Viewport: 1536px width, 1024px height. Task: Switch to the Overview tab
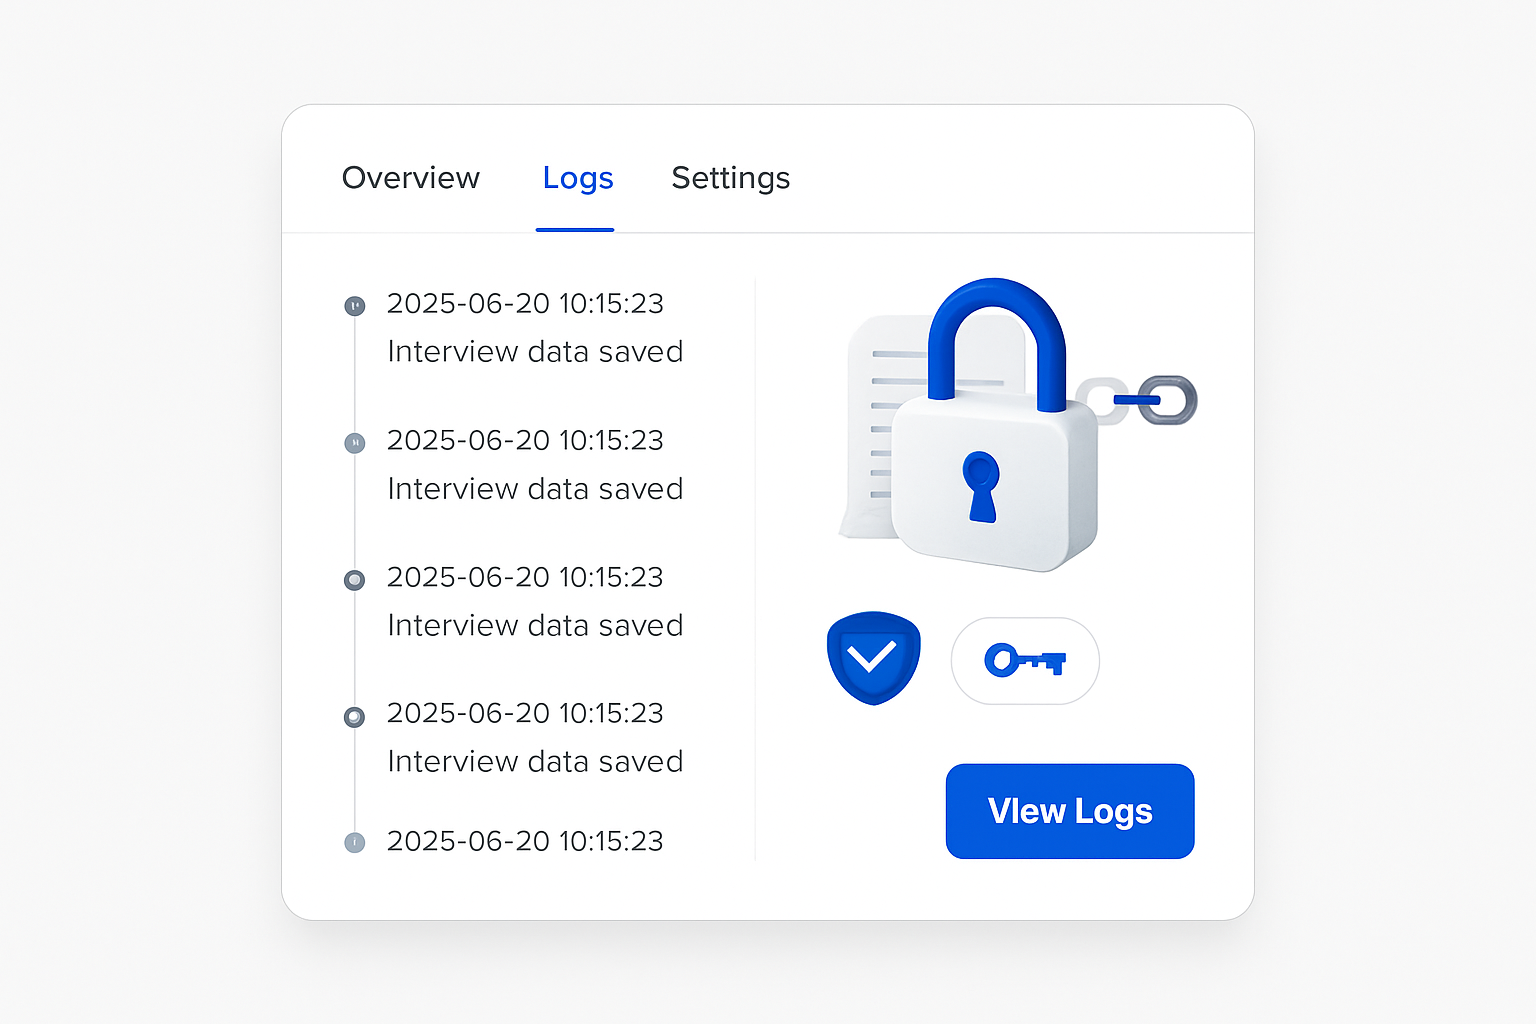[411, 178]
